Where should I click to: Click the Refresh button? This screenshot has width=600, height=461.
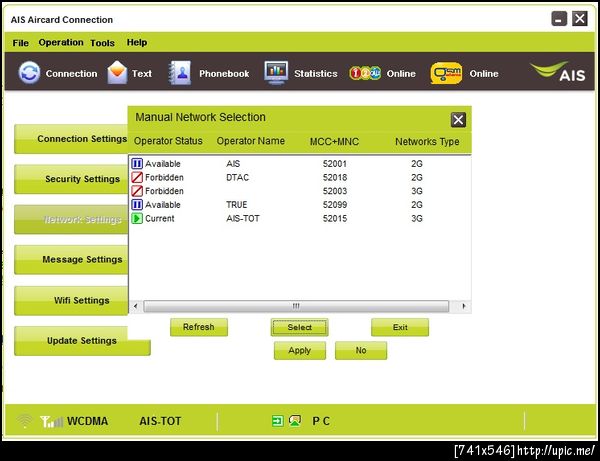[199, 327]
